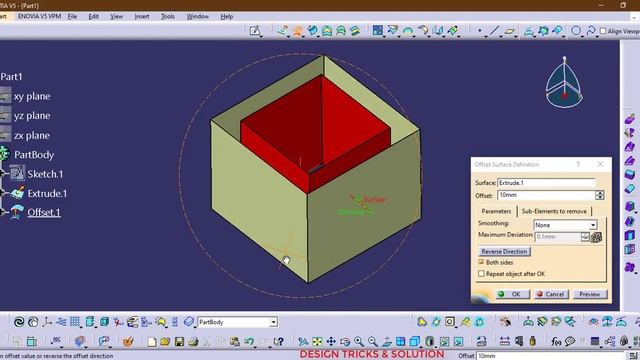Screen dimensions: 640x360
Task: Open the File menu
Action: [72, 16]
